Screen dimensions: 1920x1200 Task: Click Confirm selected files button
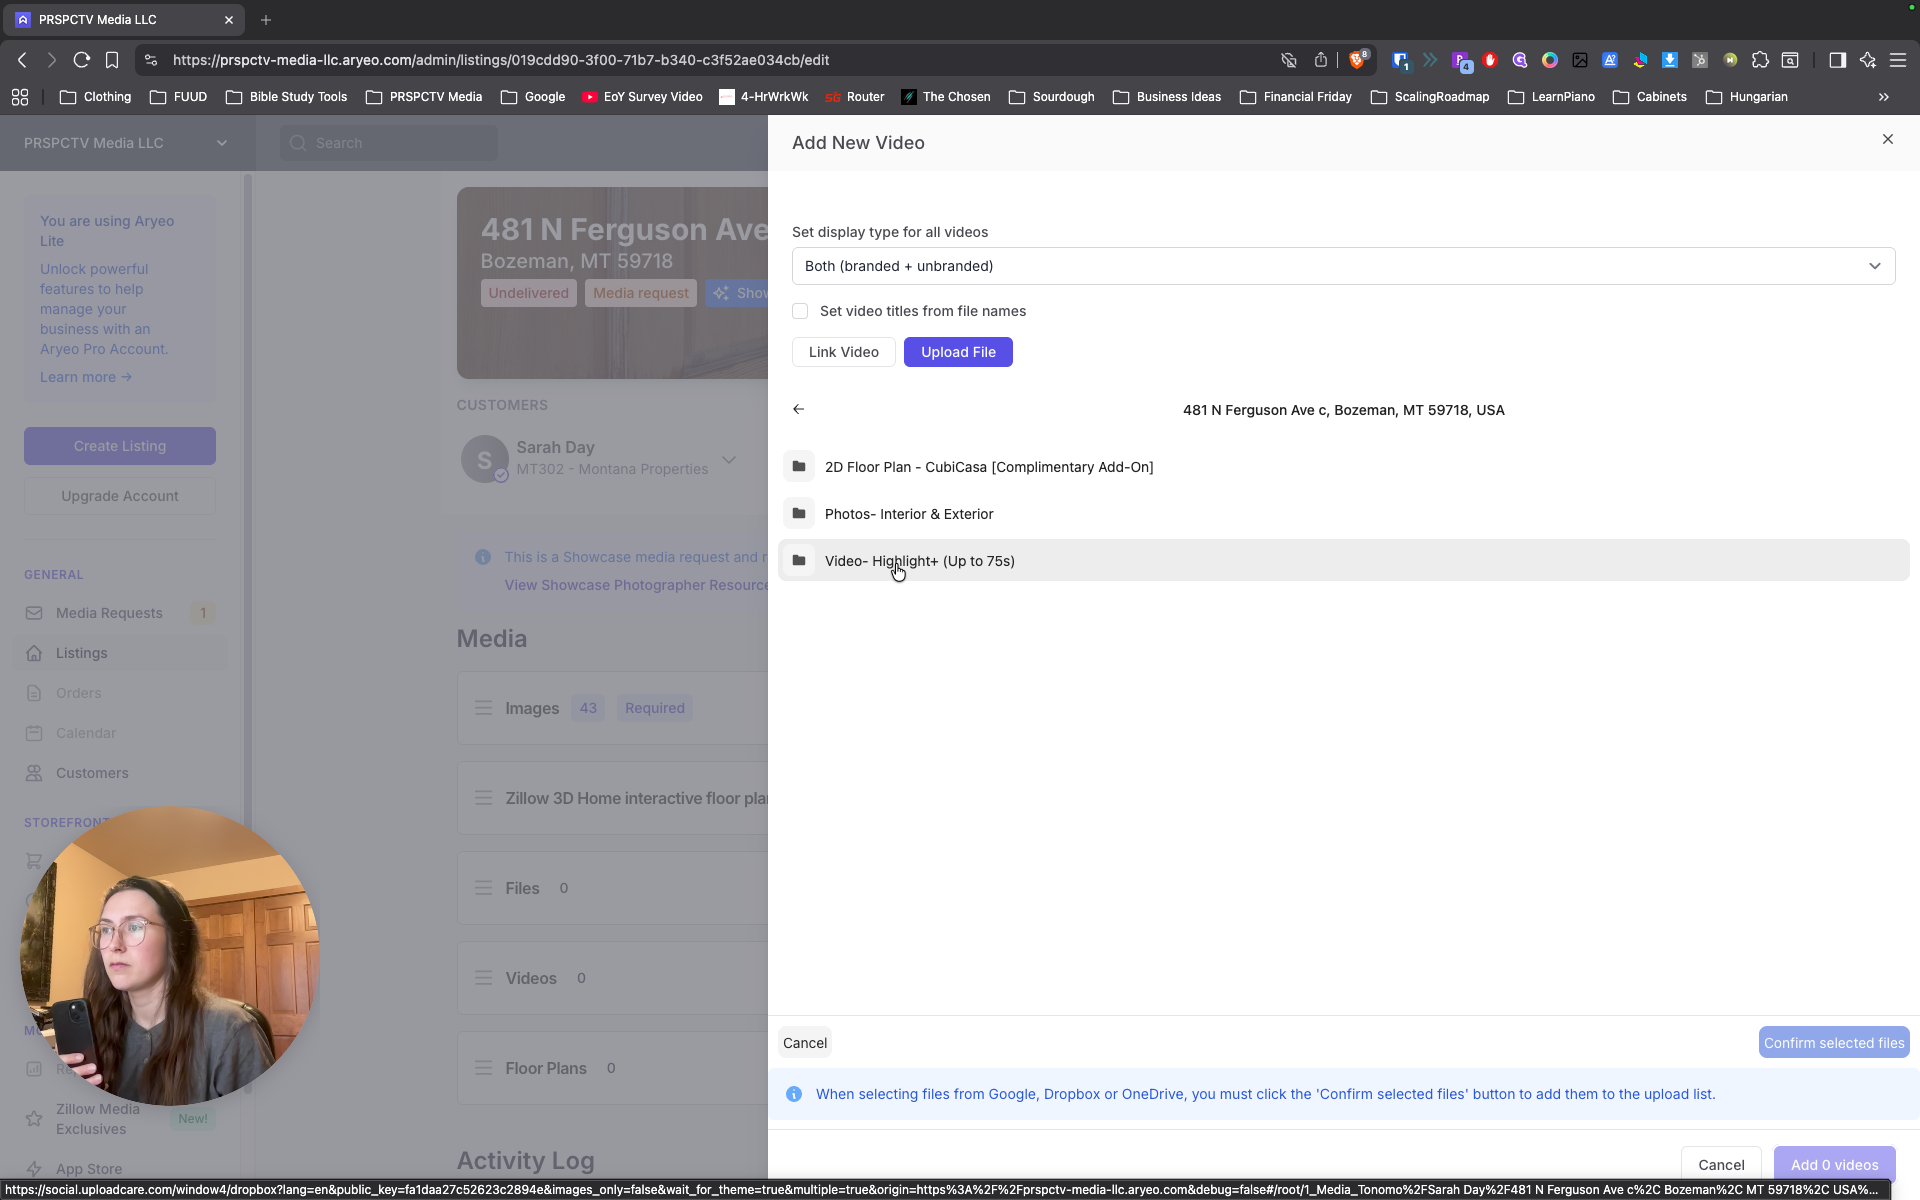click(1833, 1043)
